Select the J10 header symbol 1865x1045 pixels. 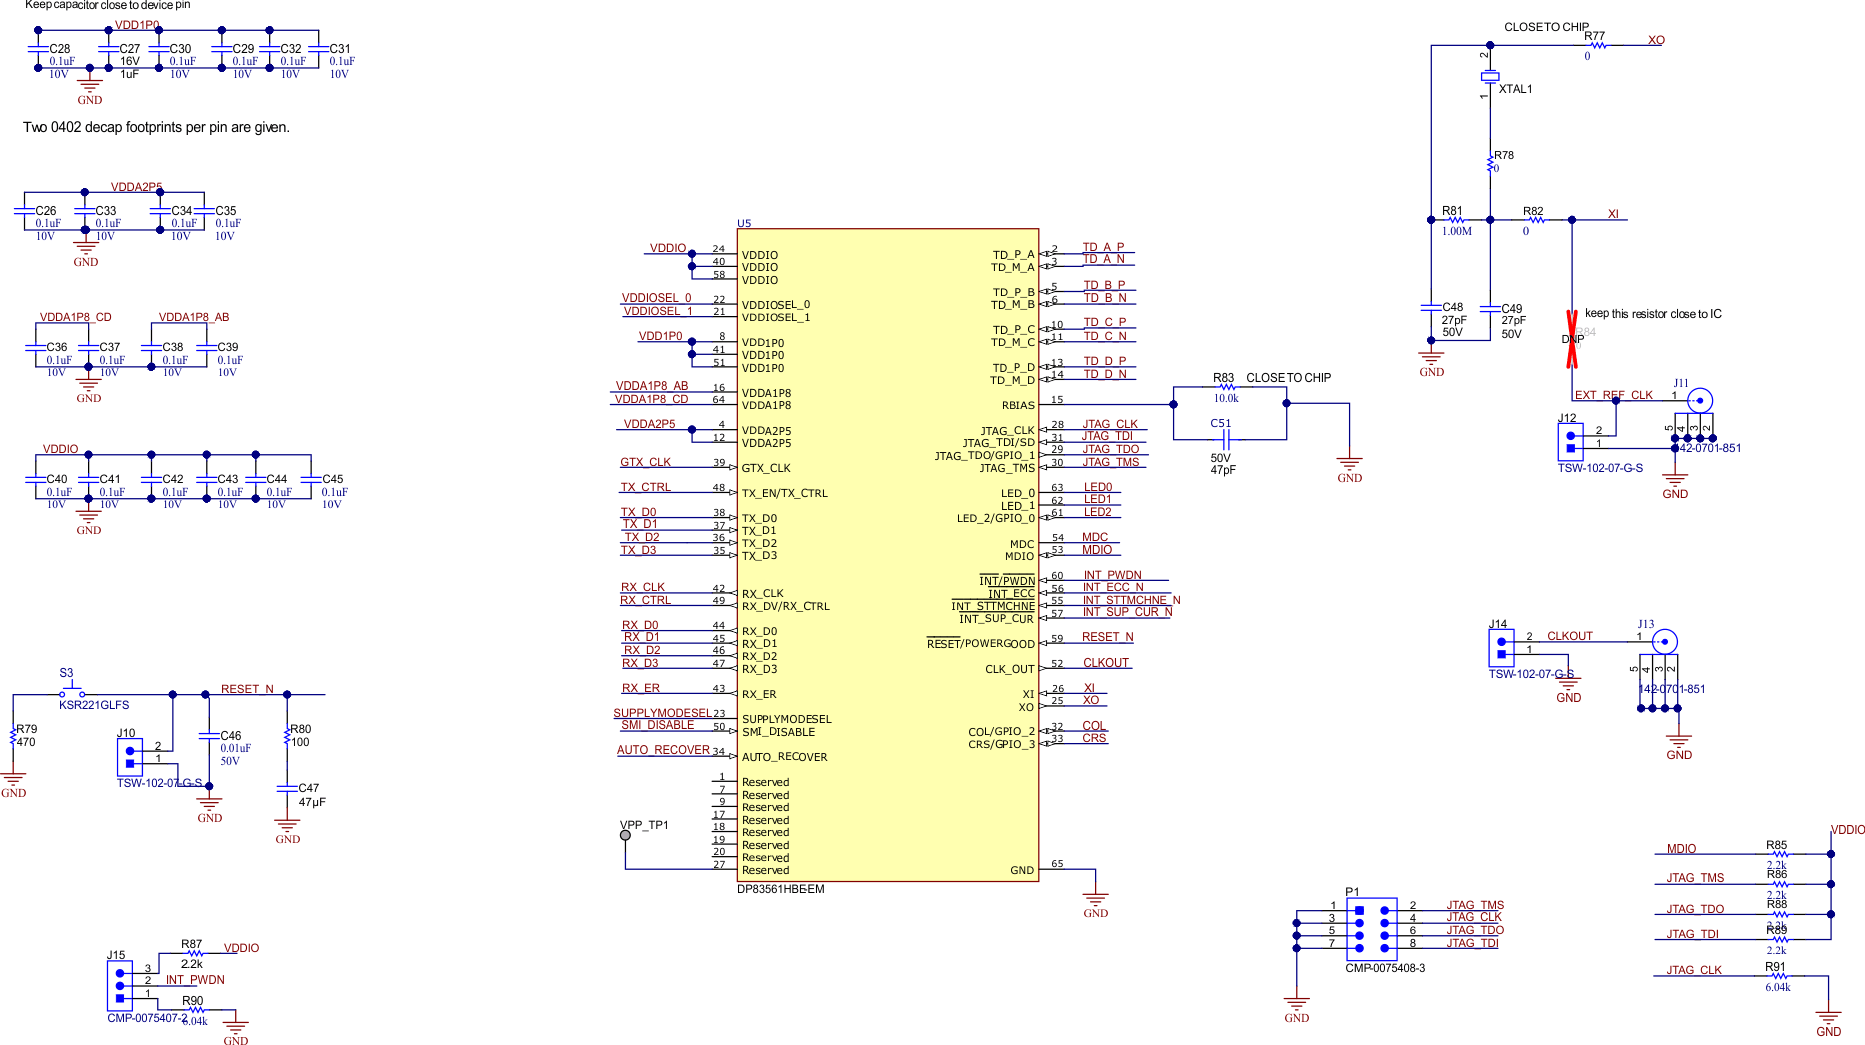pos(129,757)
